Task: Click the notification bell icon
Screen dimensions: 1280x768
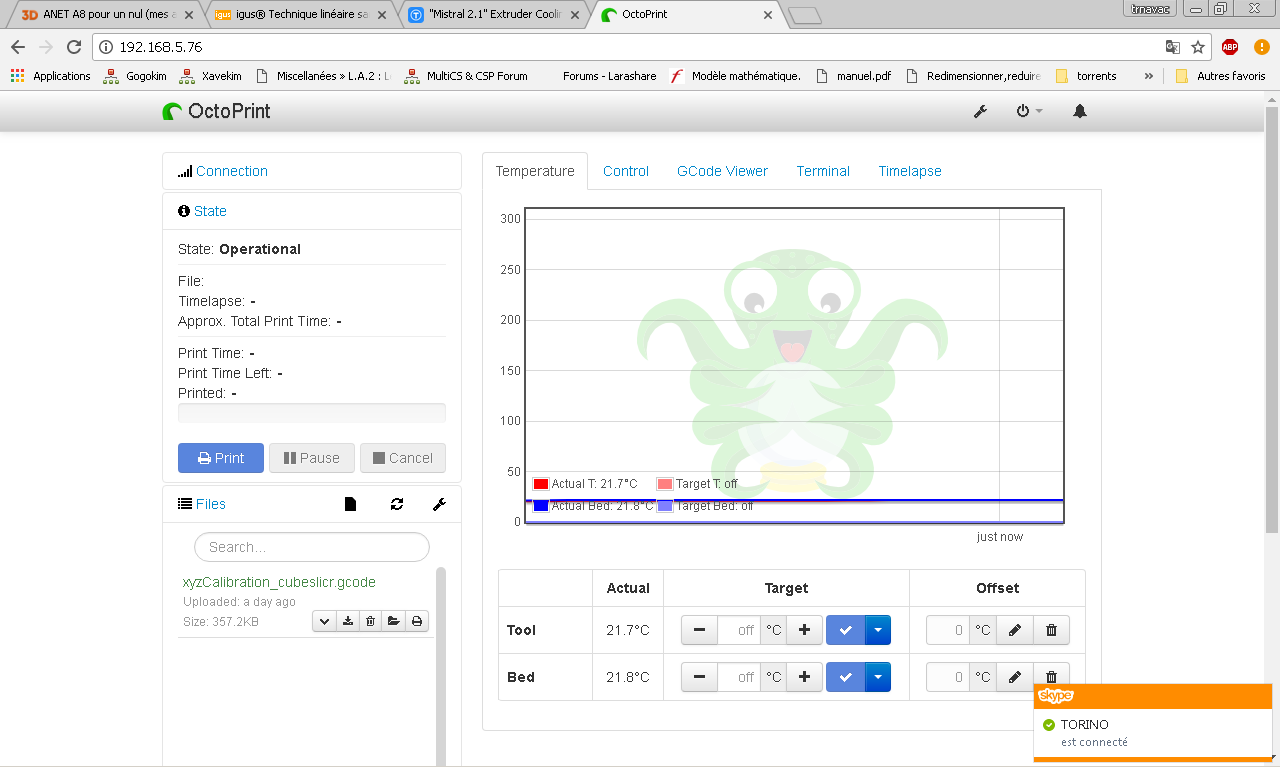Action: [x=1080, y=111]
